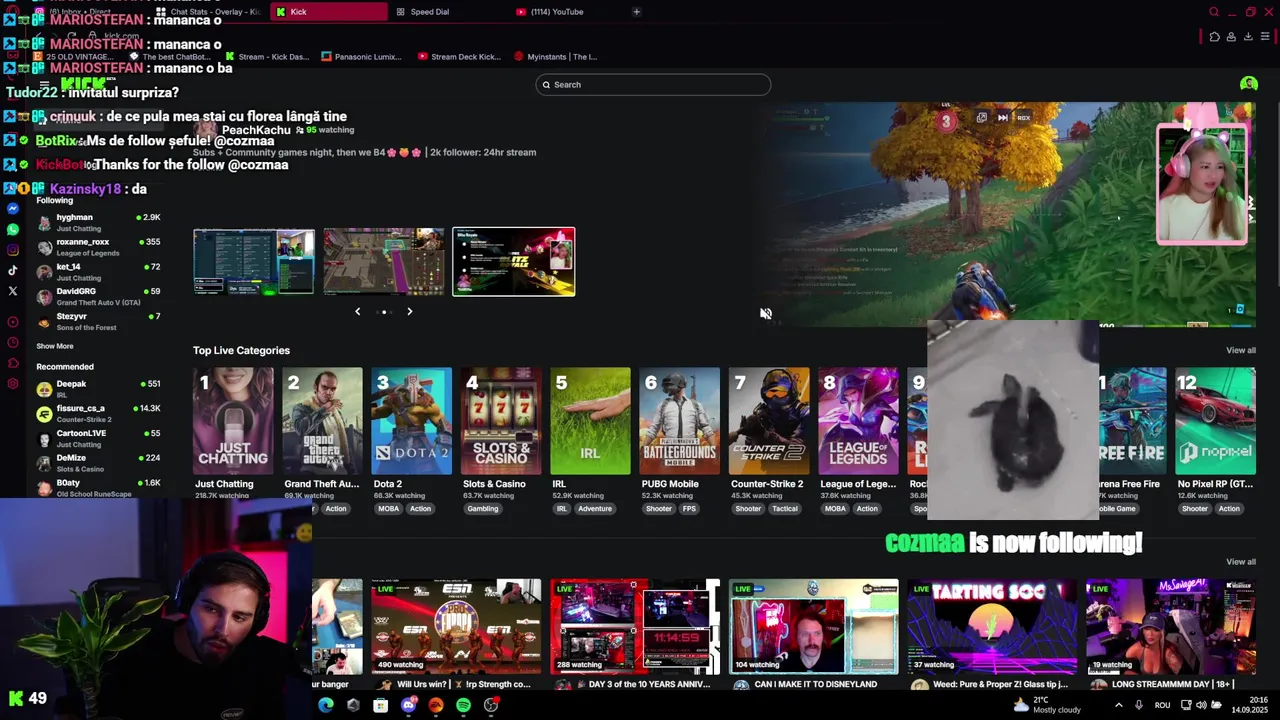
Task: Click the RGX button on stream preview
Action: 1023,117
